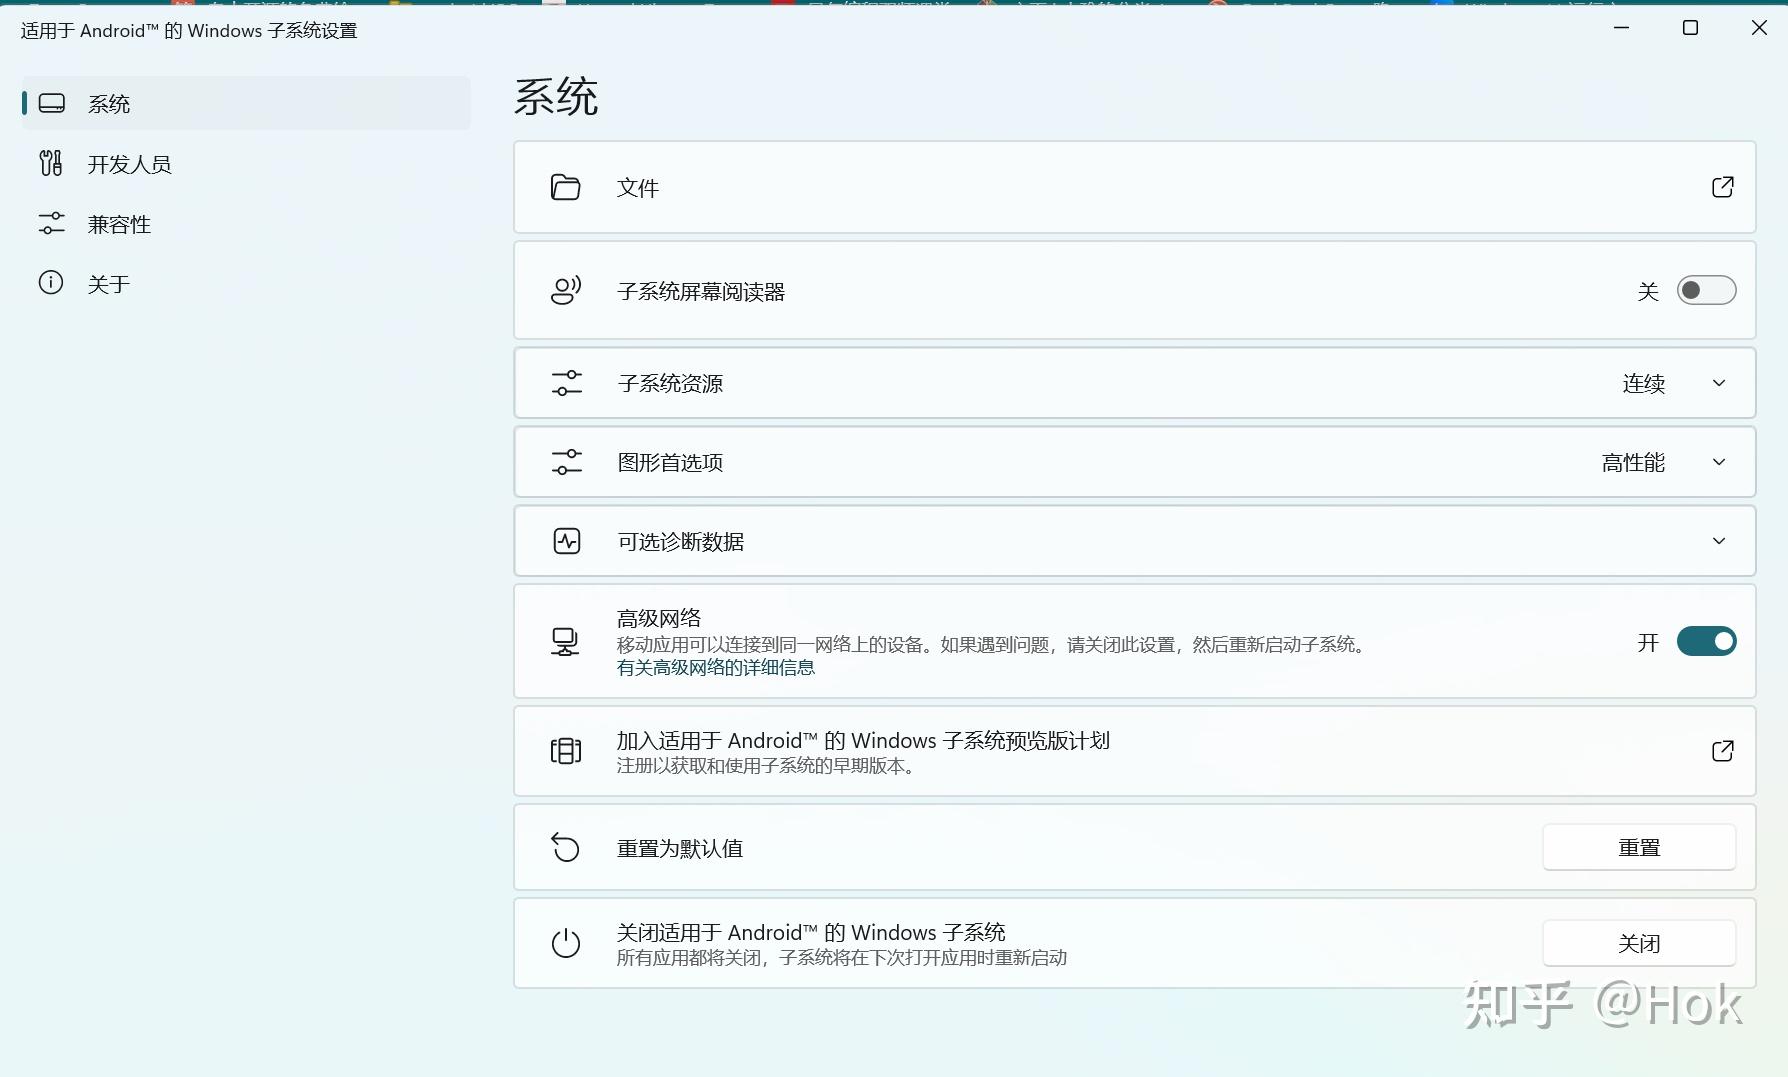Open the 图形首选项 dropdown

point(1718,462)
